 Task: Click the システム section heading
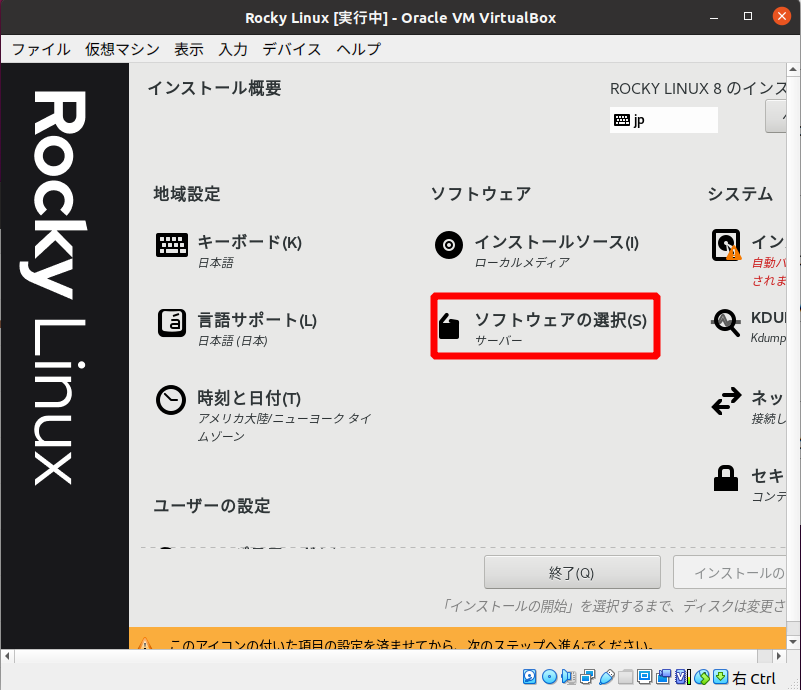click(740, 194)
